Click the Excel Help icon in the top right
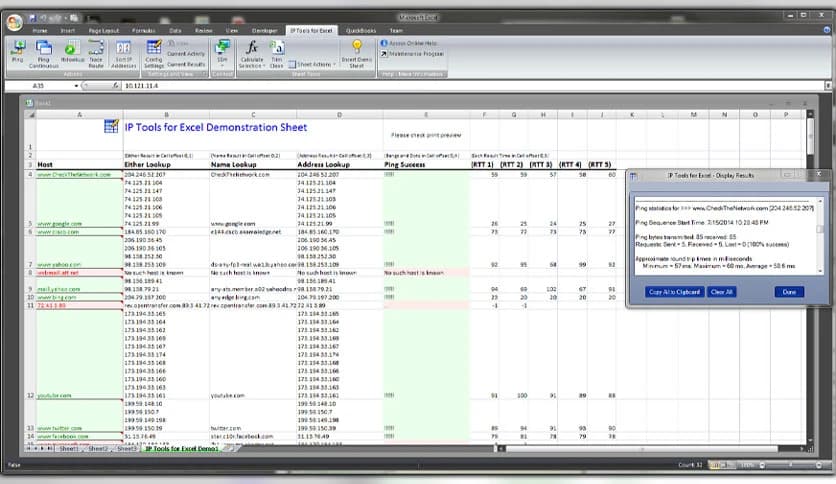The image size is (836, 484). [x=826, y=30]
